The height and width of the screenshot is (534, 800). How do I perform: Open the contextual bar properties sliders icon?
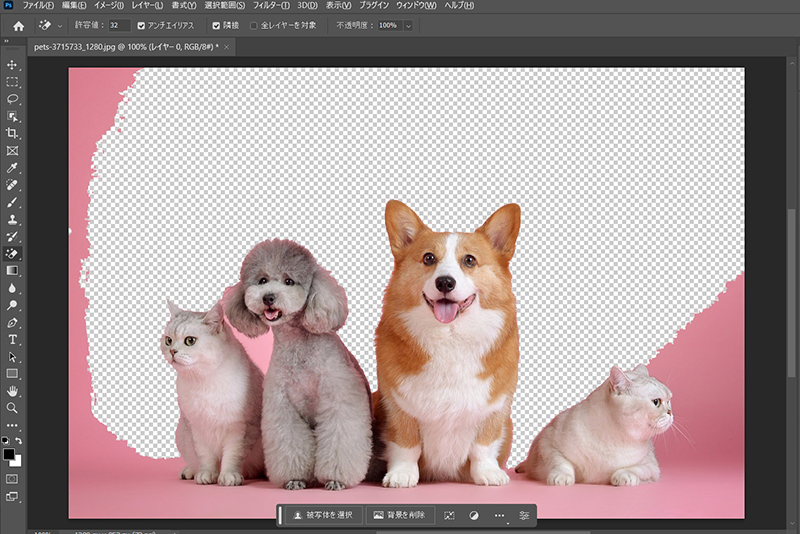tap(524, 516)
